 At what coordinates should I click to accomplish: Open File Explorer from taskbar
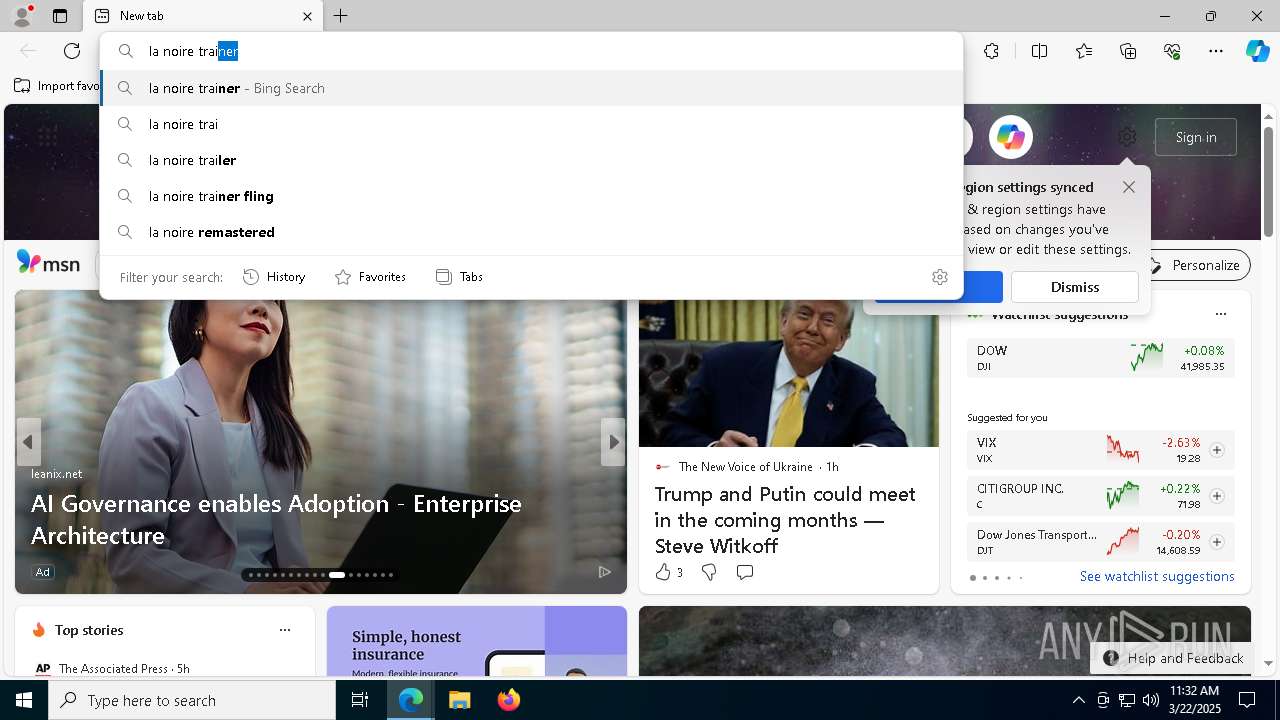459,700
